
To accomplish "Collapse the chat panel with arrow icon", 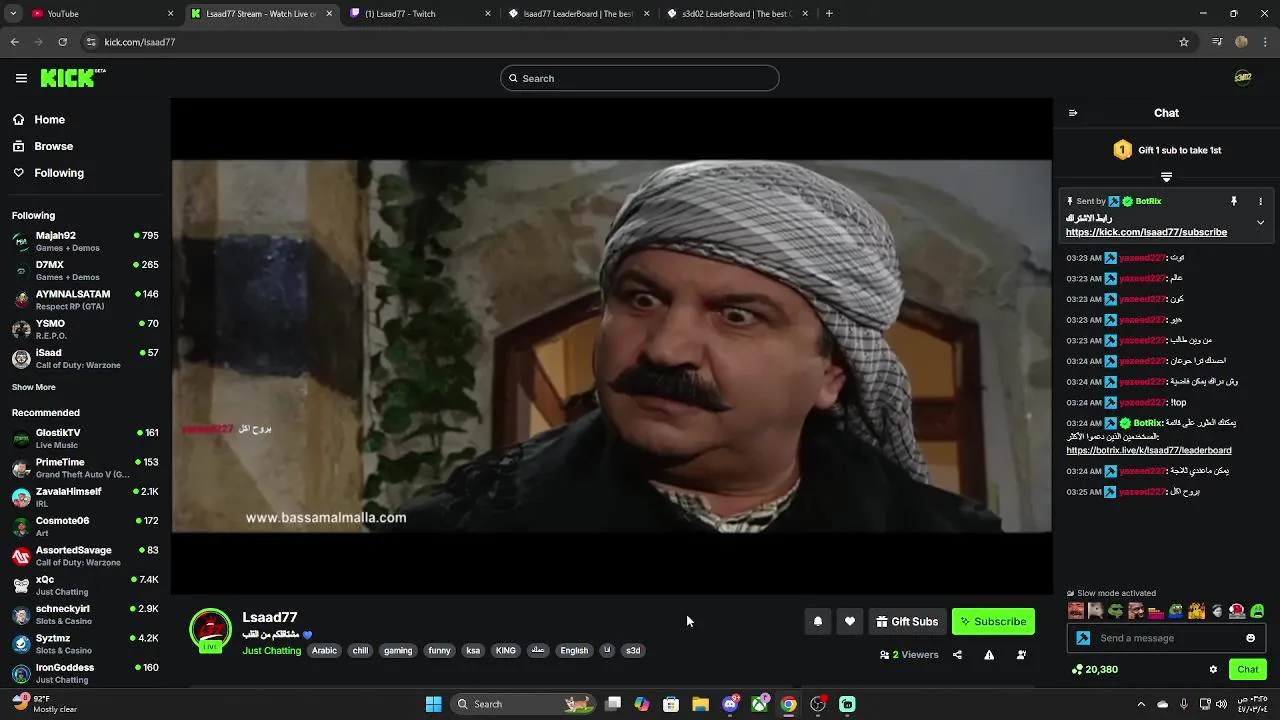I will point(1073,113).
